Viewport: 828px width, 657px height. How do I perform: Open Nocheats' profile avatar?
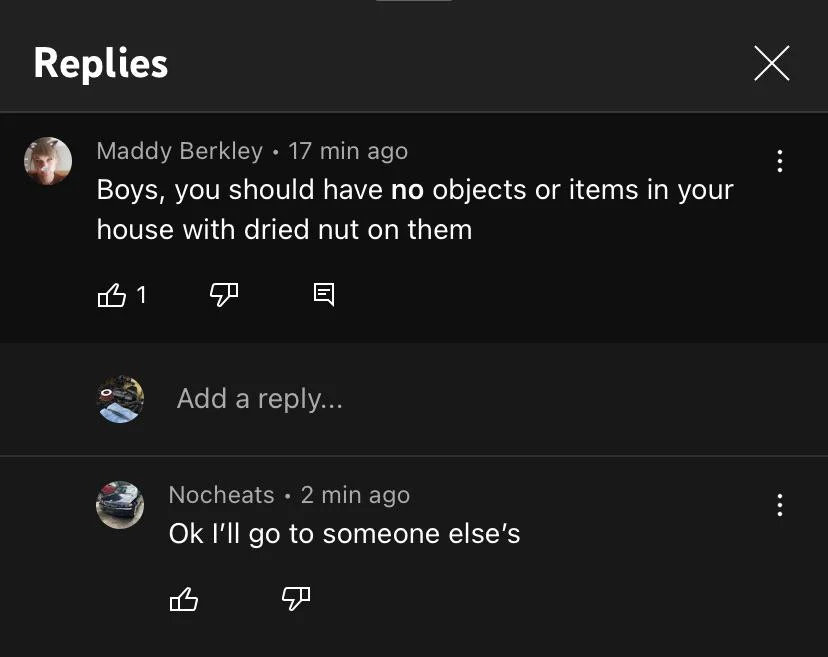(x=119, y=505)
